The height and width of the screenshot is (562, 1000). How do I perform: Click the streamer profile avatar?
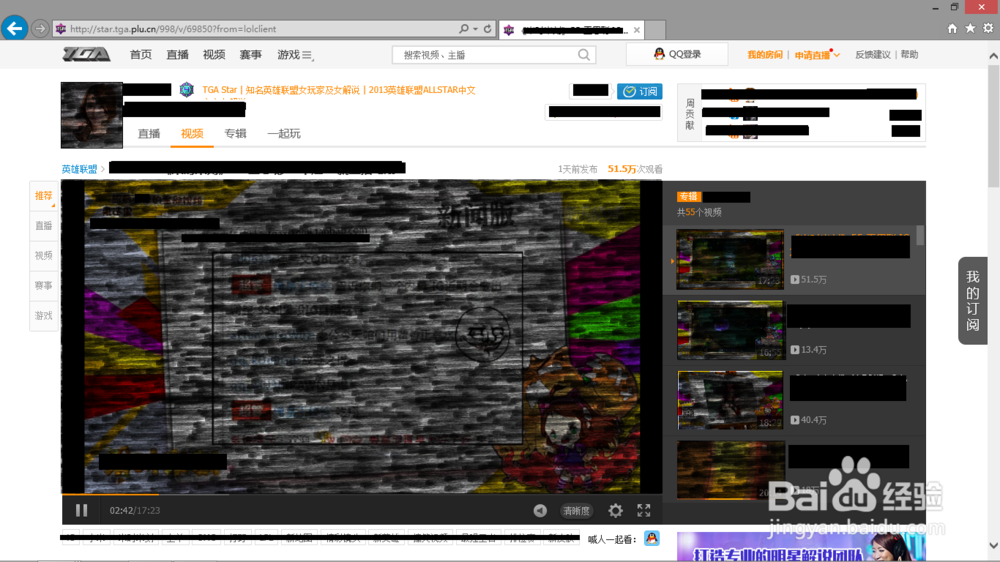pos(92,115)
